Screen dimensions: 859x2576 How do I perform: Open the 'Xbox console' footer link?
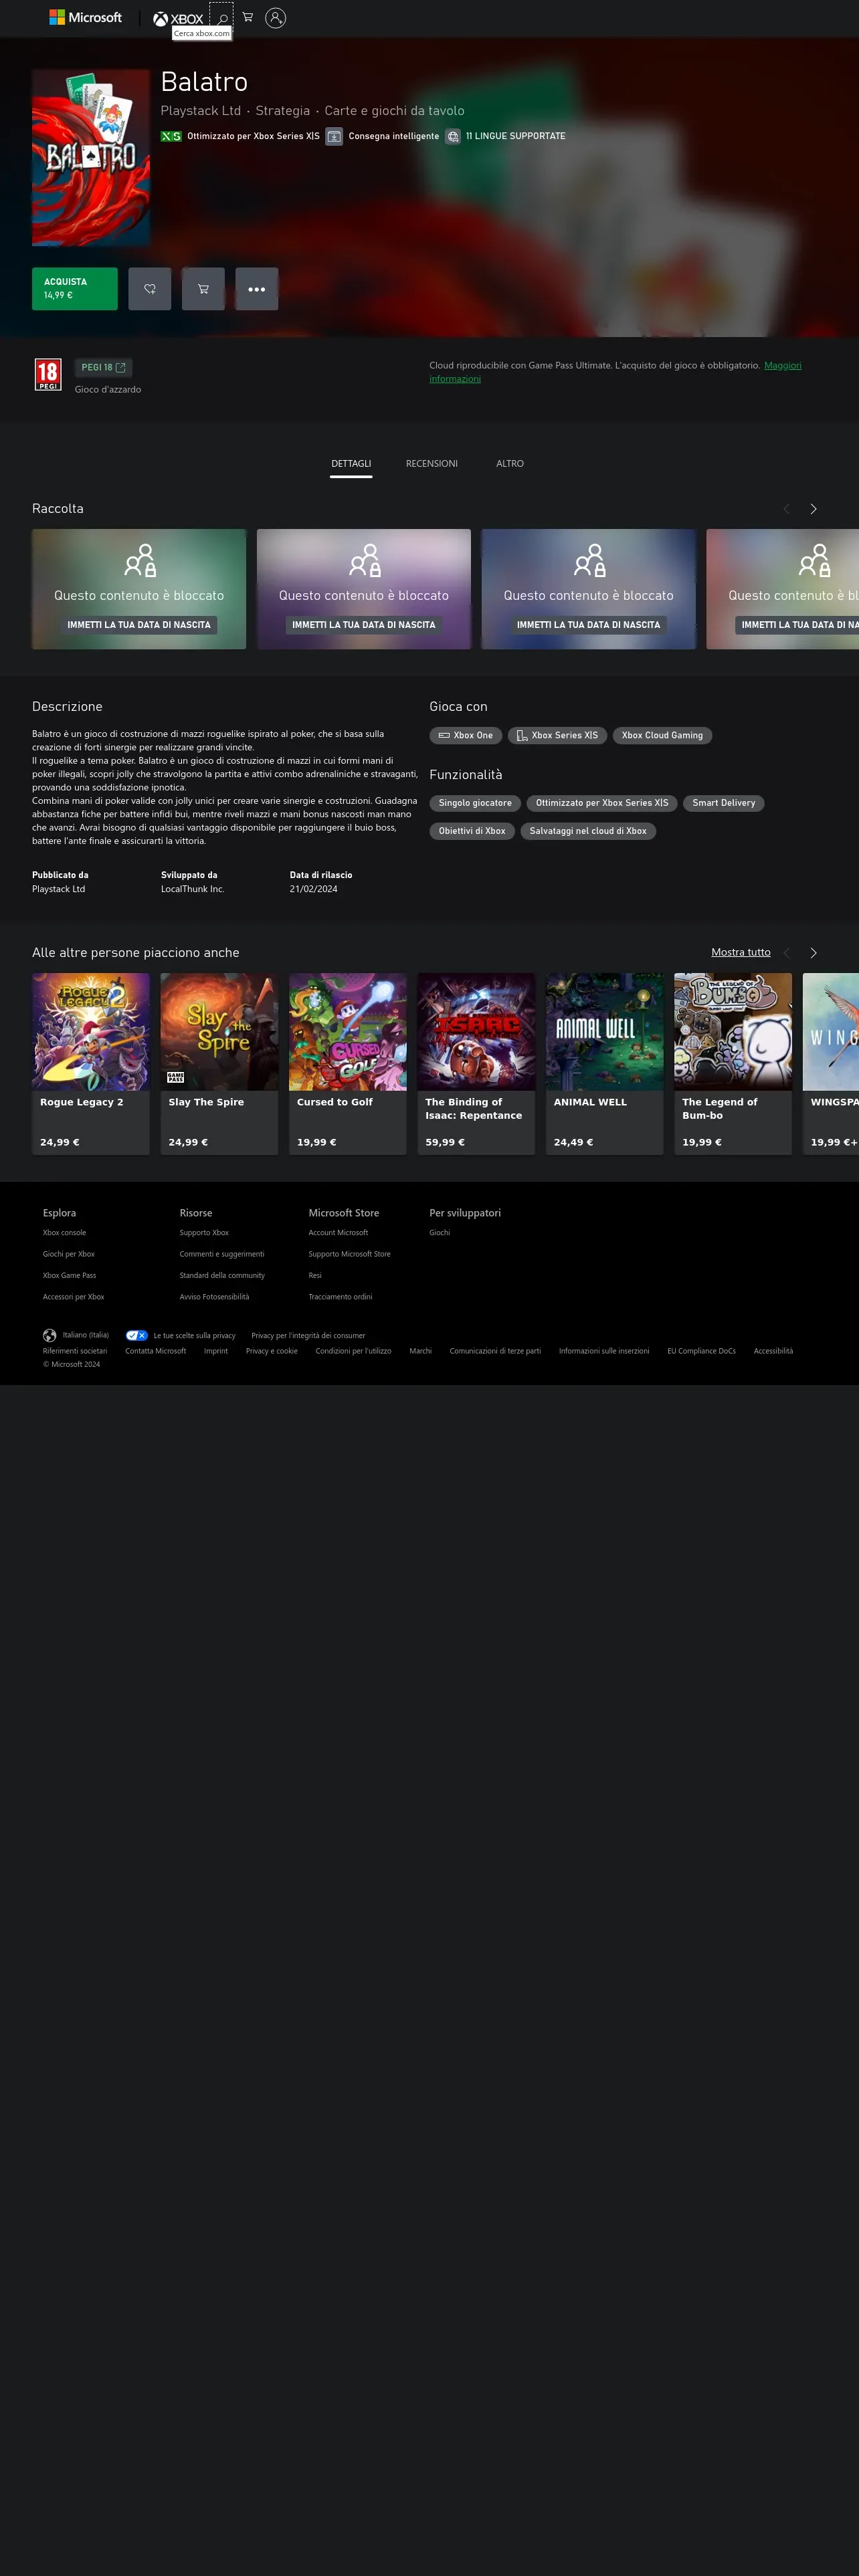[64, 1233]
